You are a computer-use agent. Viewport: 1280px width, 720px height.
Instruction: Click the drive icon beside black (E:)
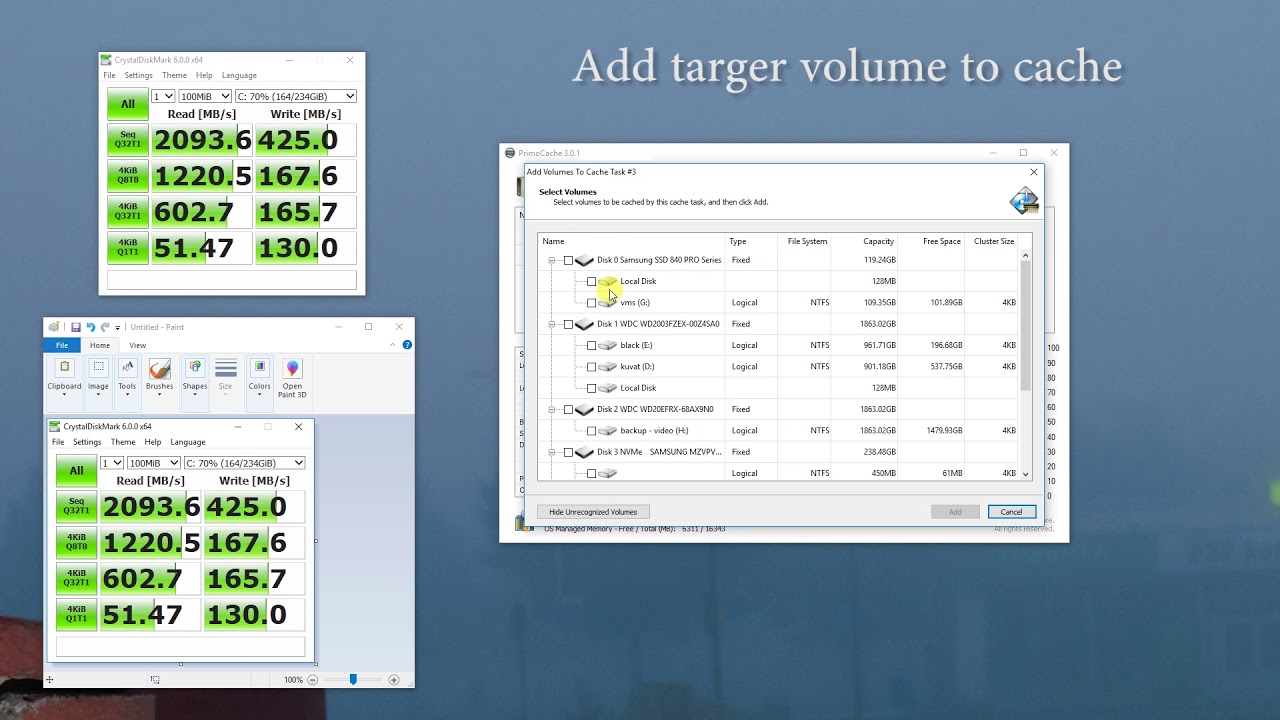coord(608,346)
